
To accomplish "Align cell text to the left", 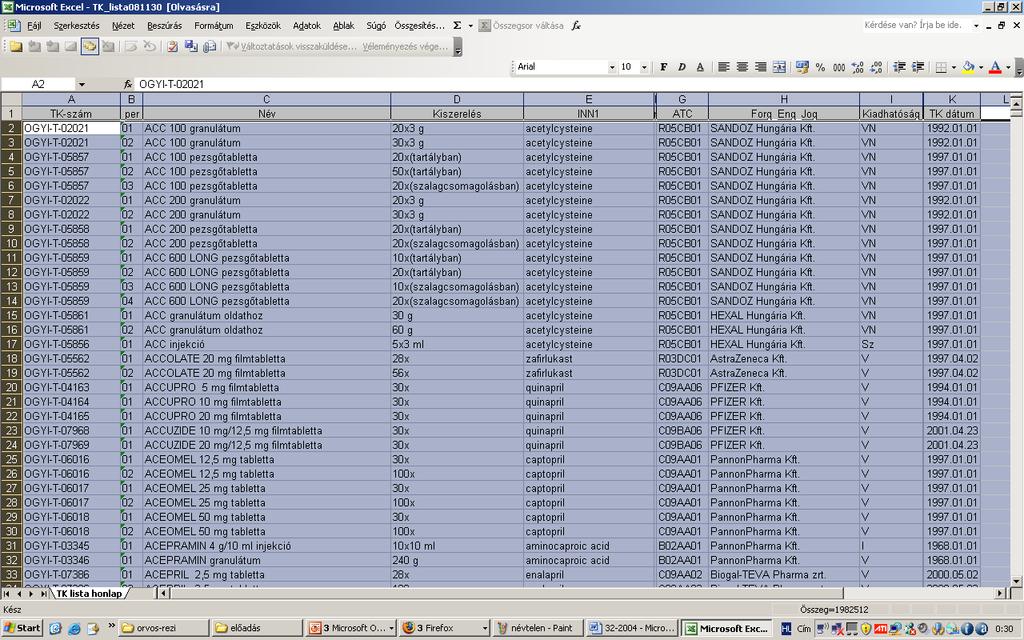I will 724,67.
